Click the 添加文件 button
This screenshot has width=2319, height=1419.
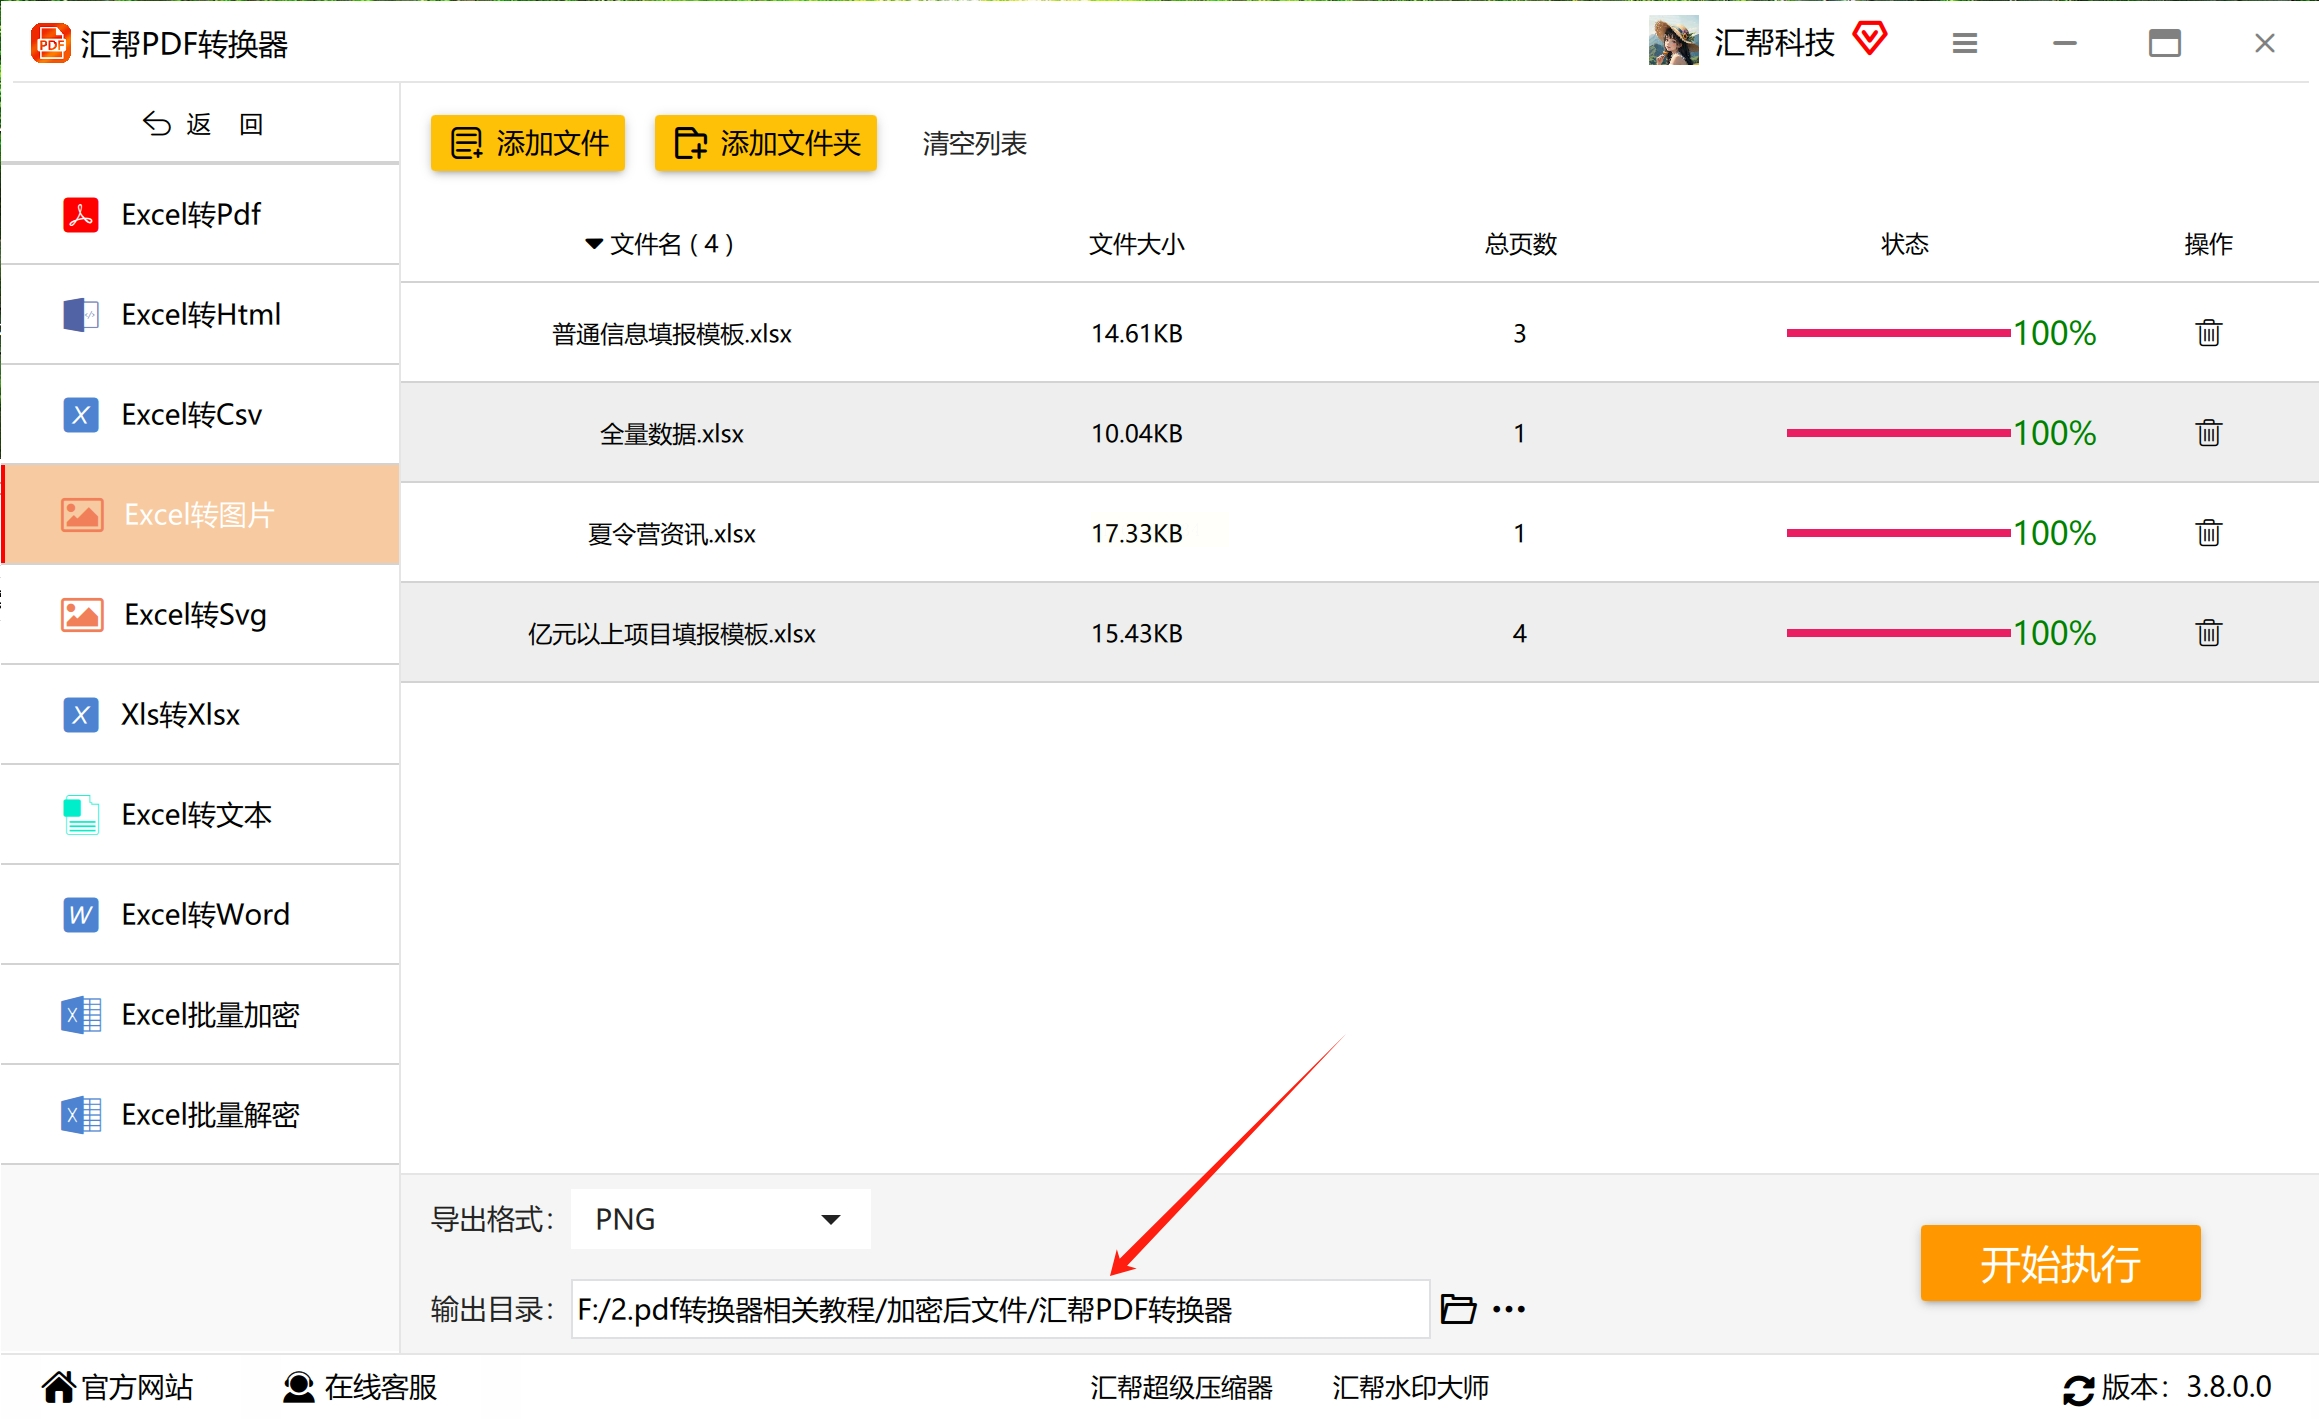[x=528, y=143]
